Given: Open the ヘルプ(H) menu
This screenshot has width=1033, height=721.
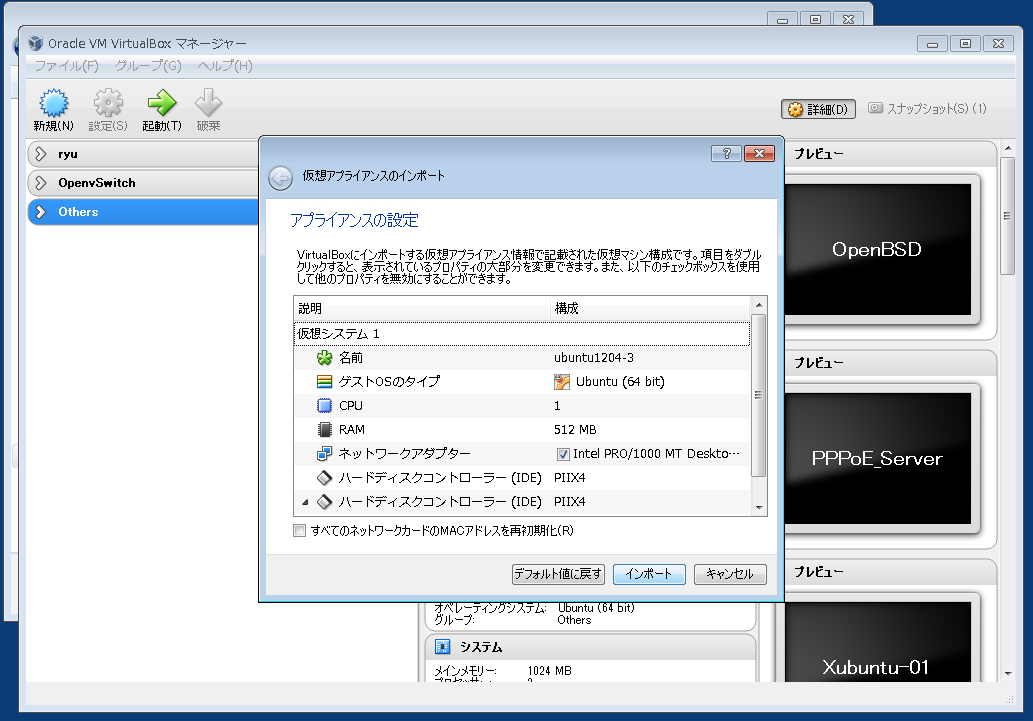Looking at the screenshot, I should pyautogui.click(x=225, y=66).
